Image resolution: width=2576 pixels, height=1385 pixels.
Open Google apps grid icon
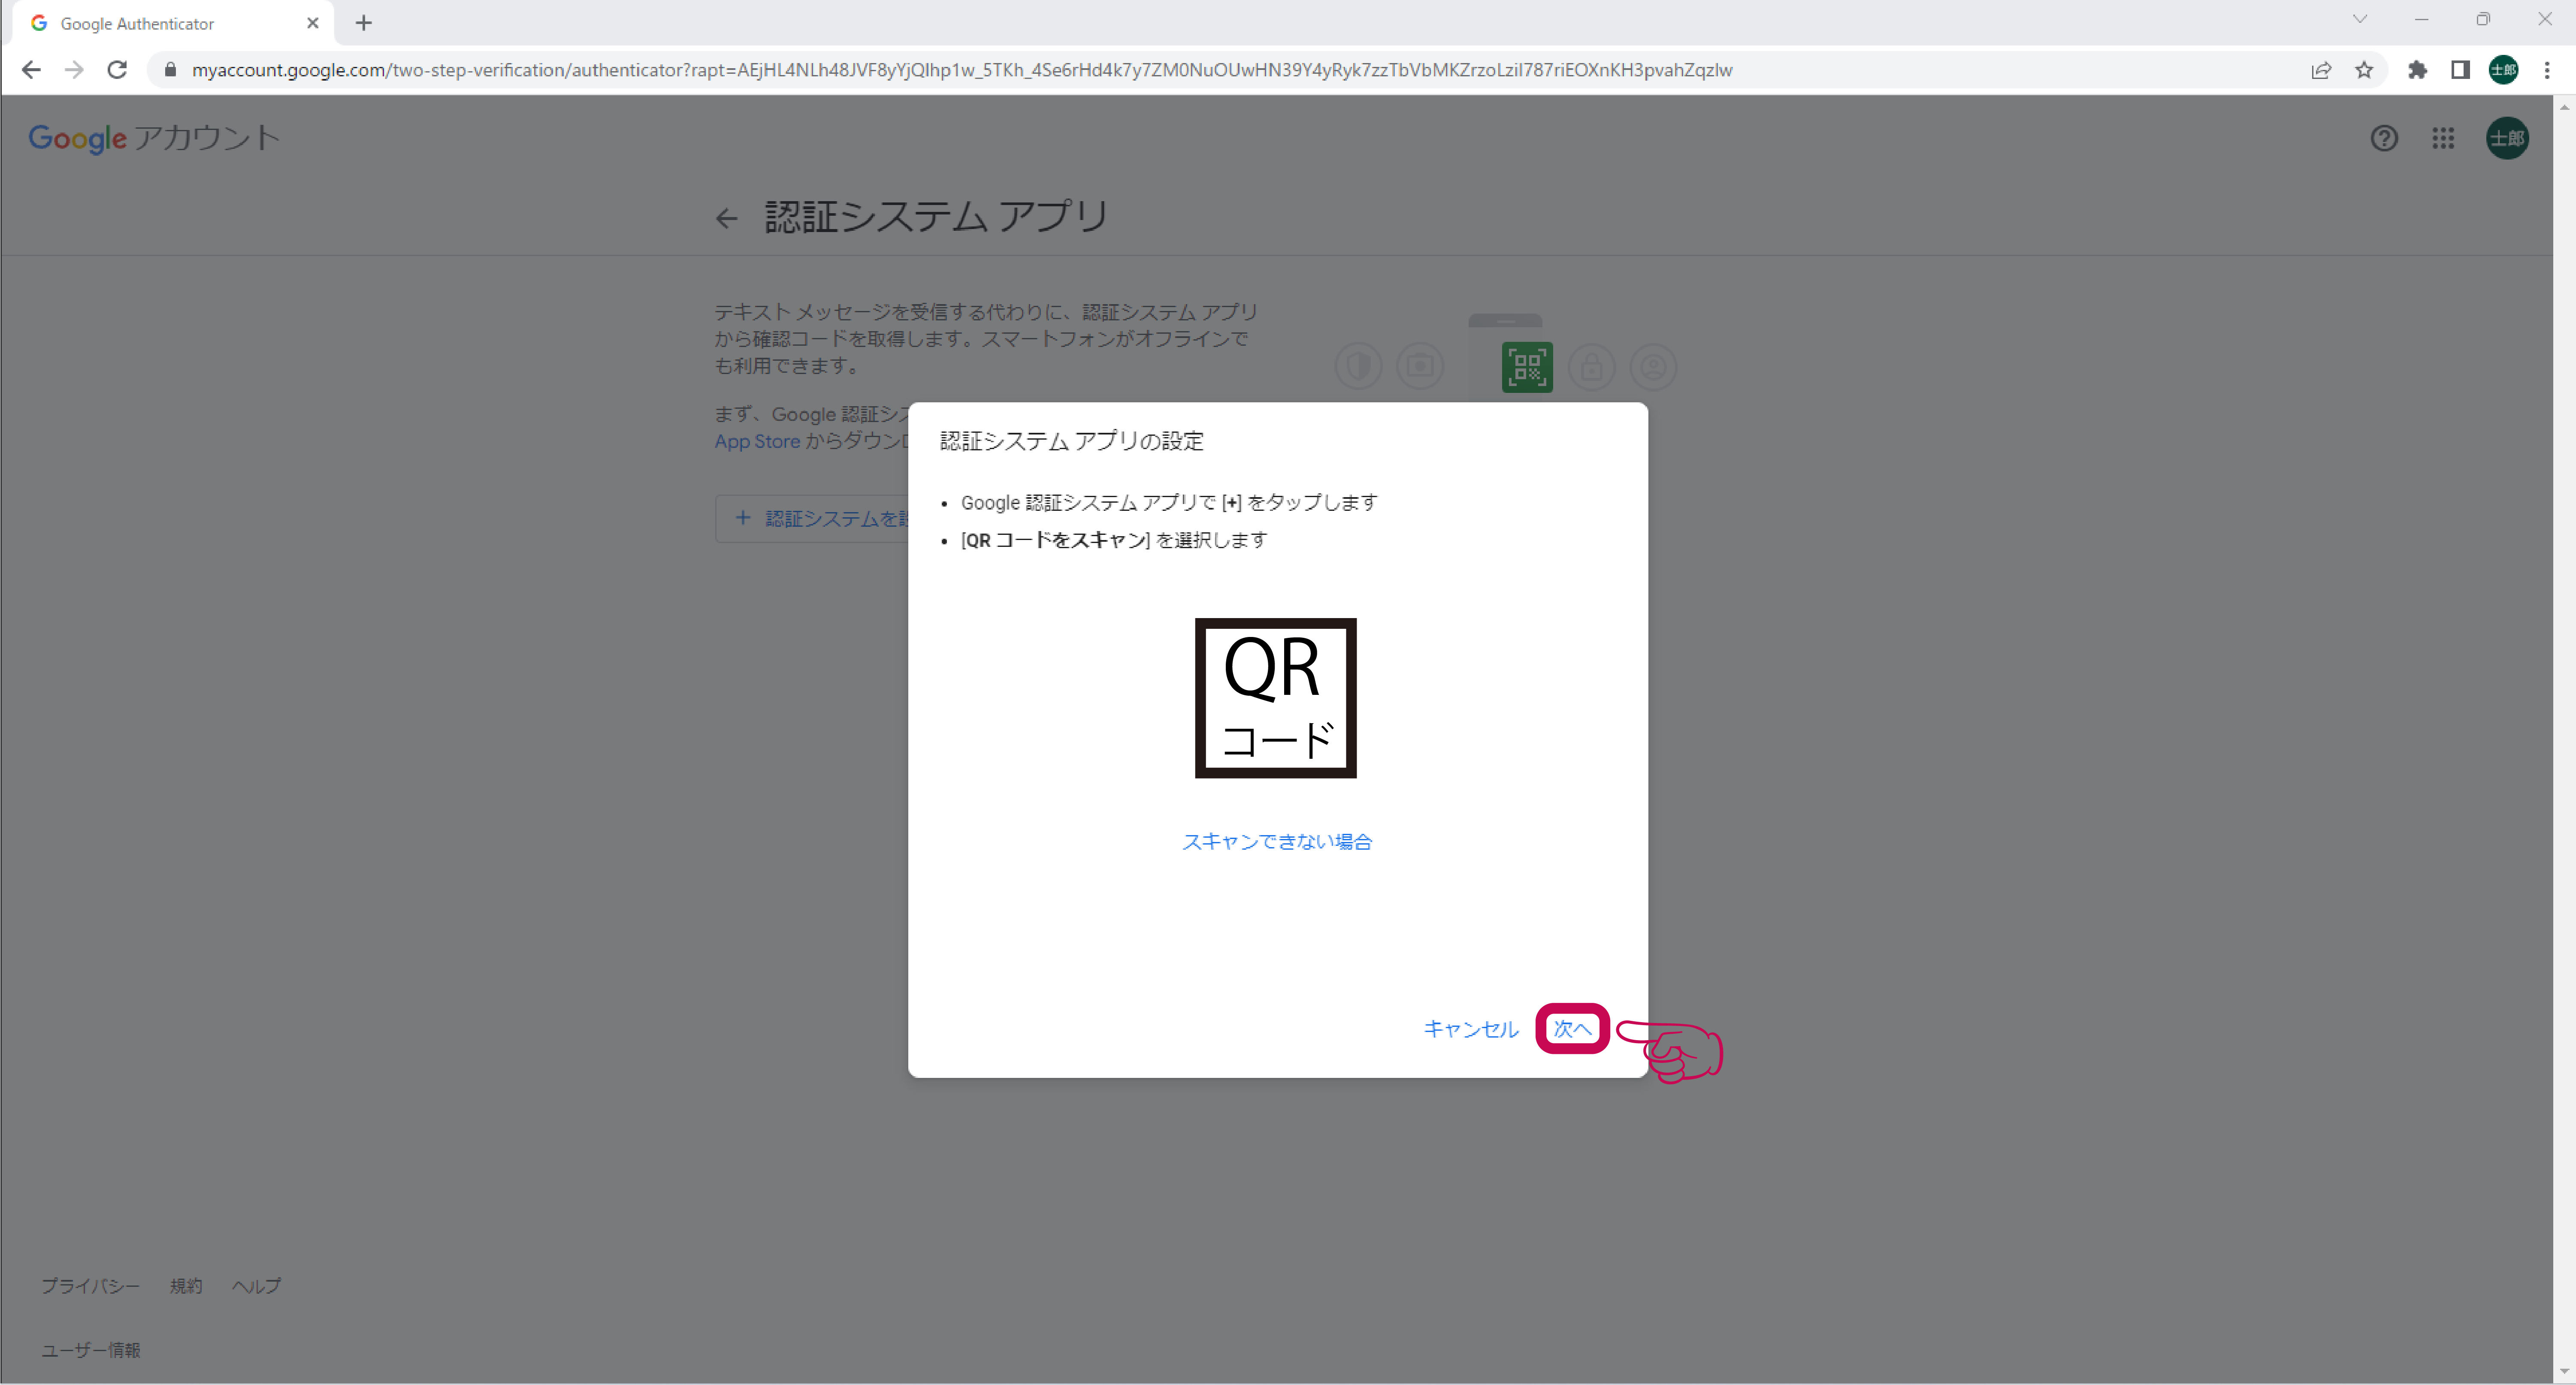(x=2443, y=138)
